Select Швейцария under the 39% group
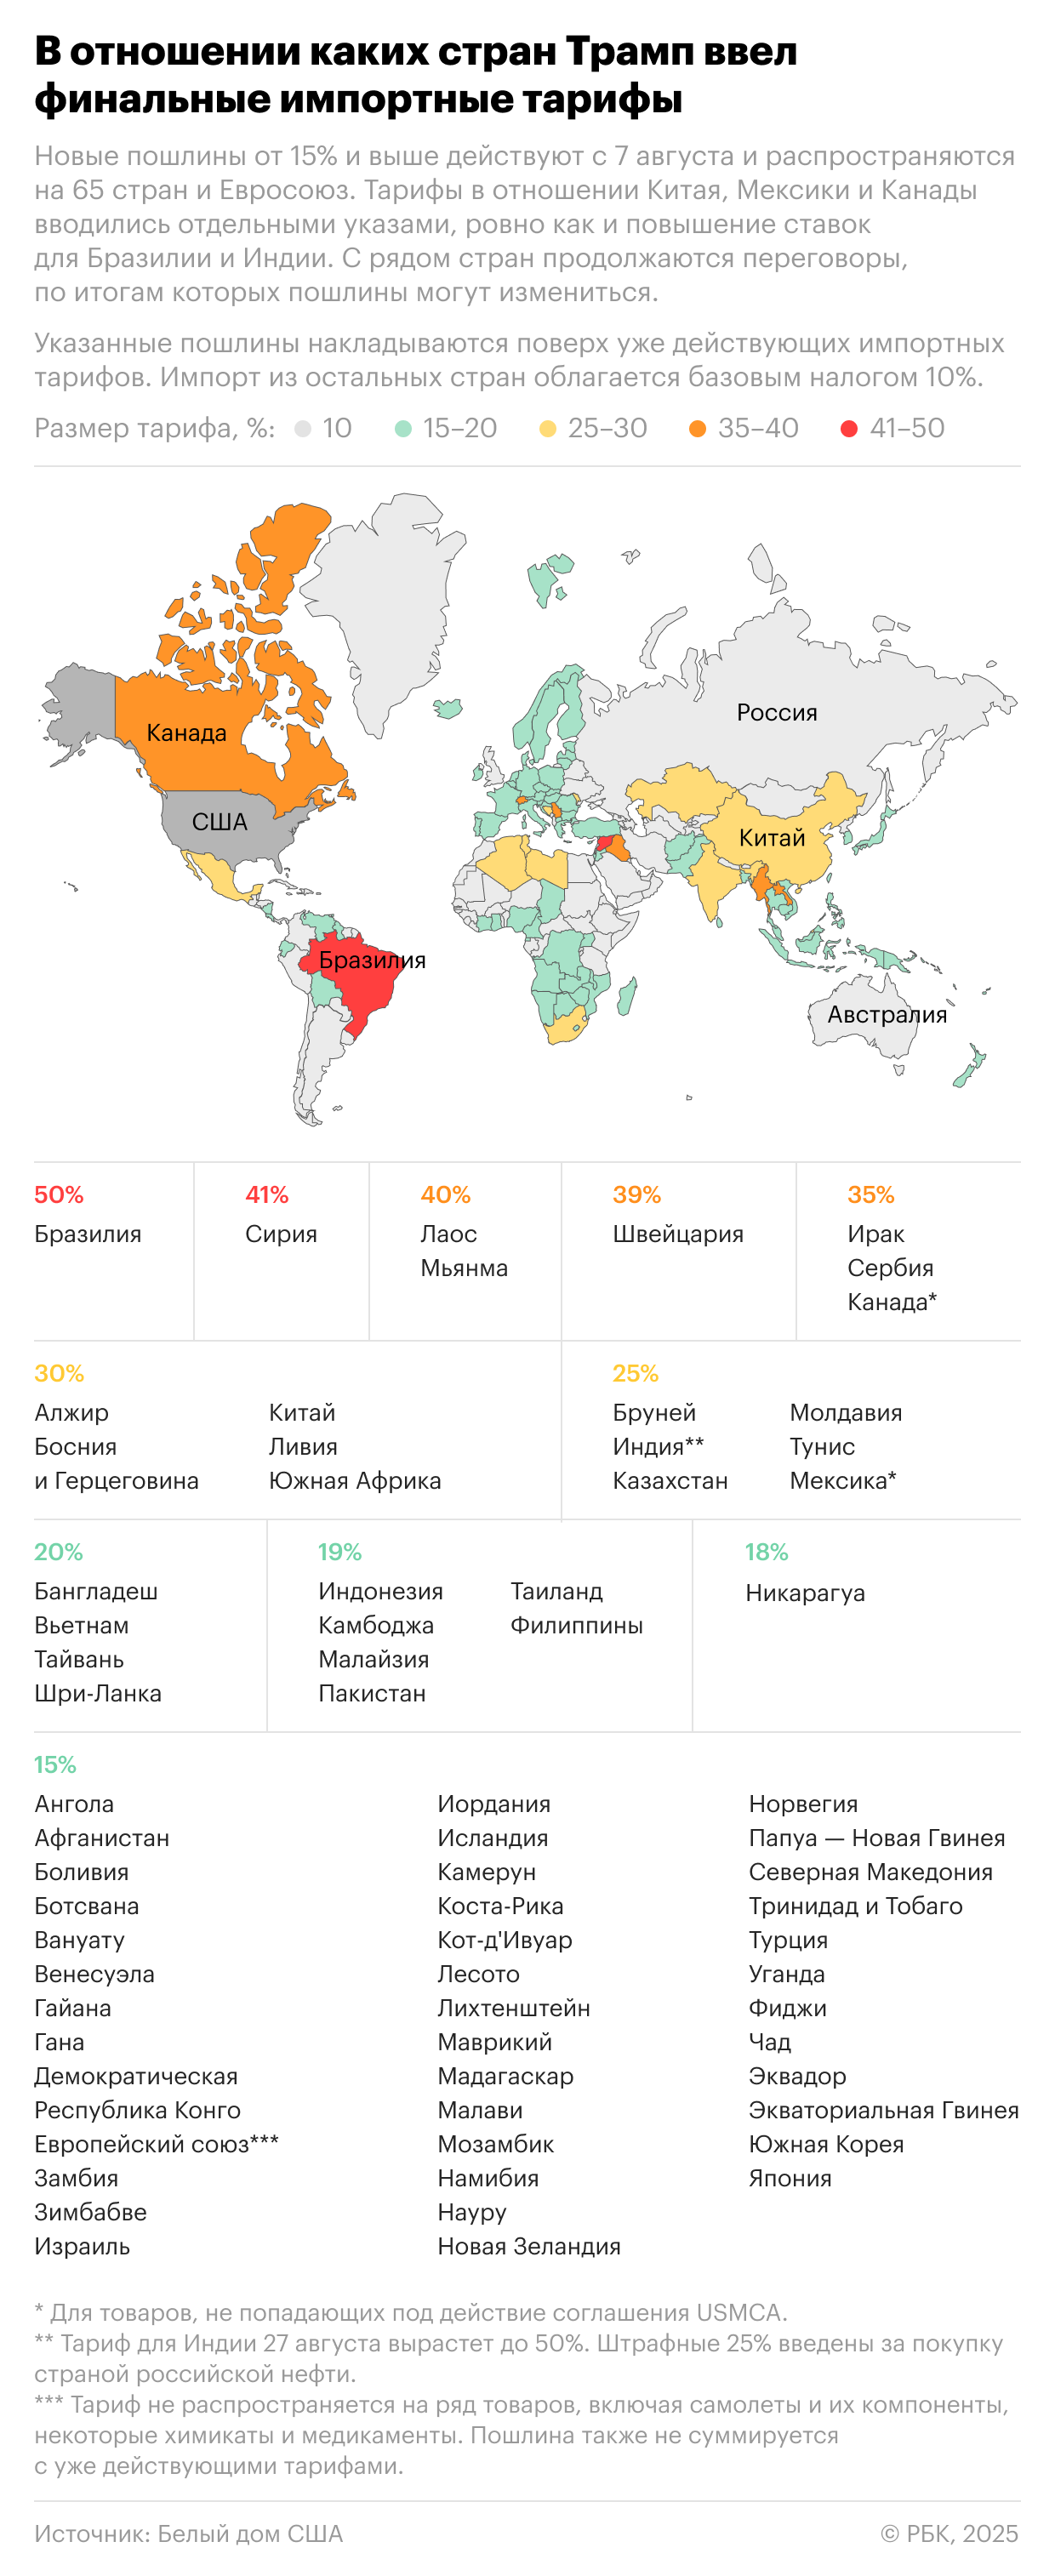 [677, 1234]
